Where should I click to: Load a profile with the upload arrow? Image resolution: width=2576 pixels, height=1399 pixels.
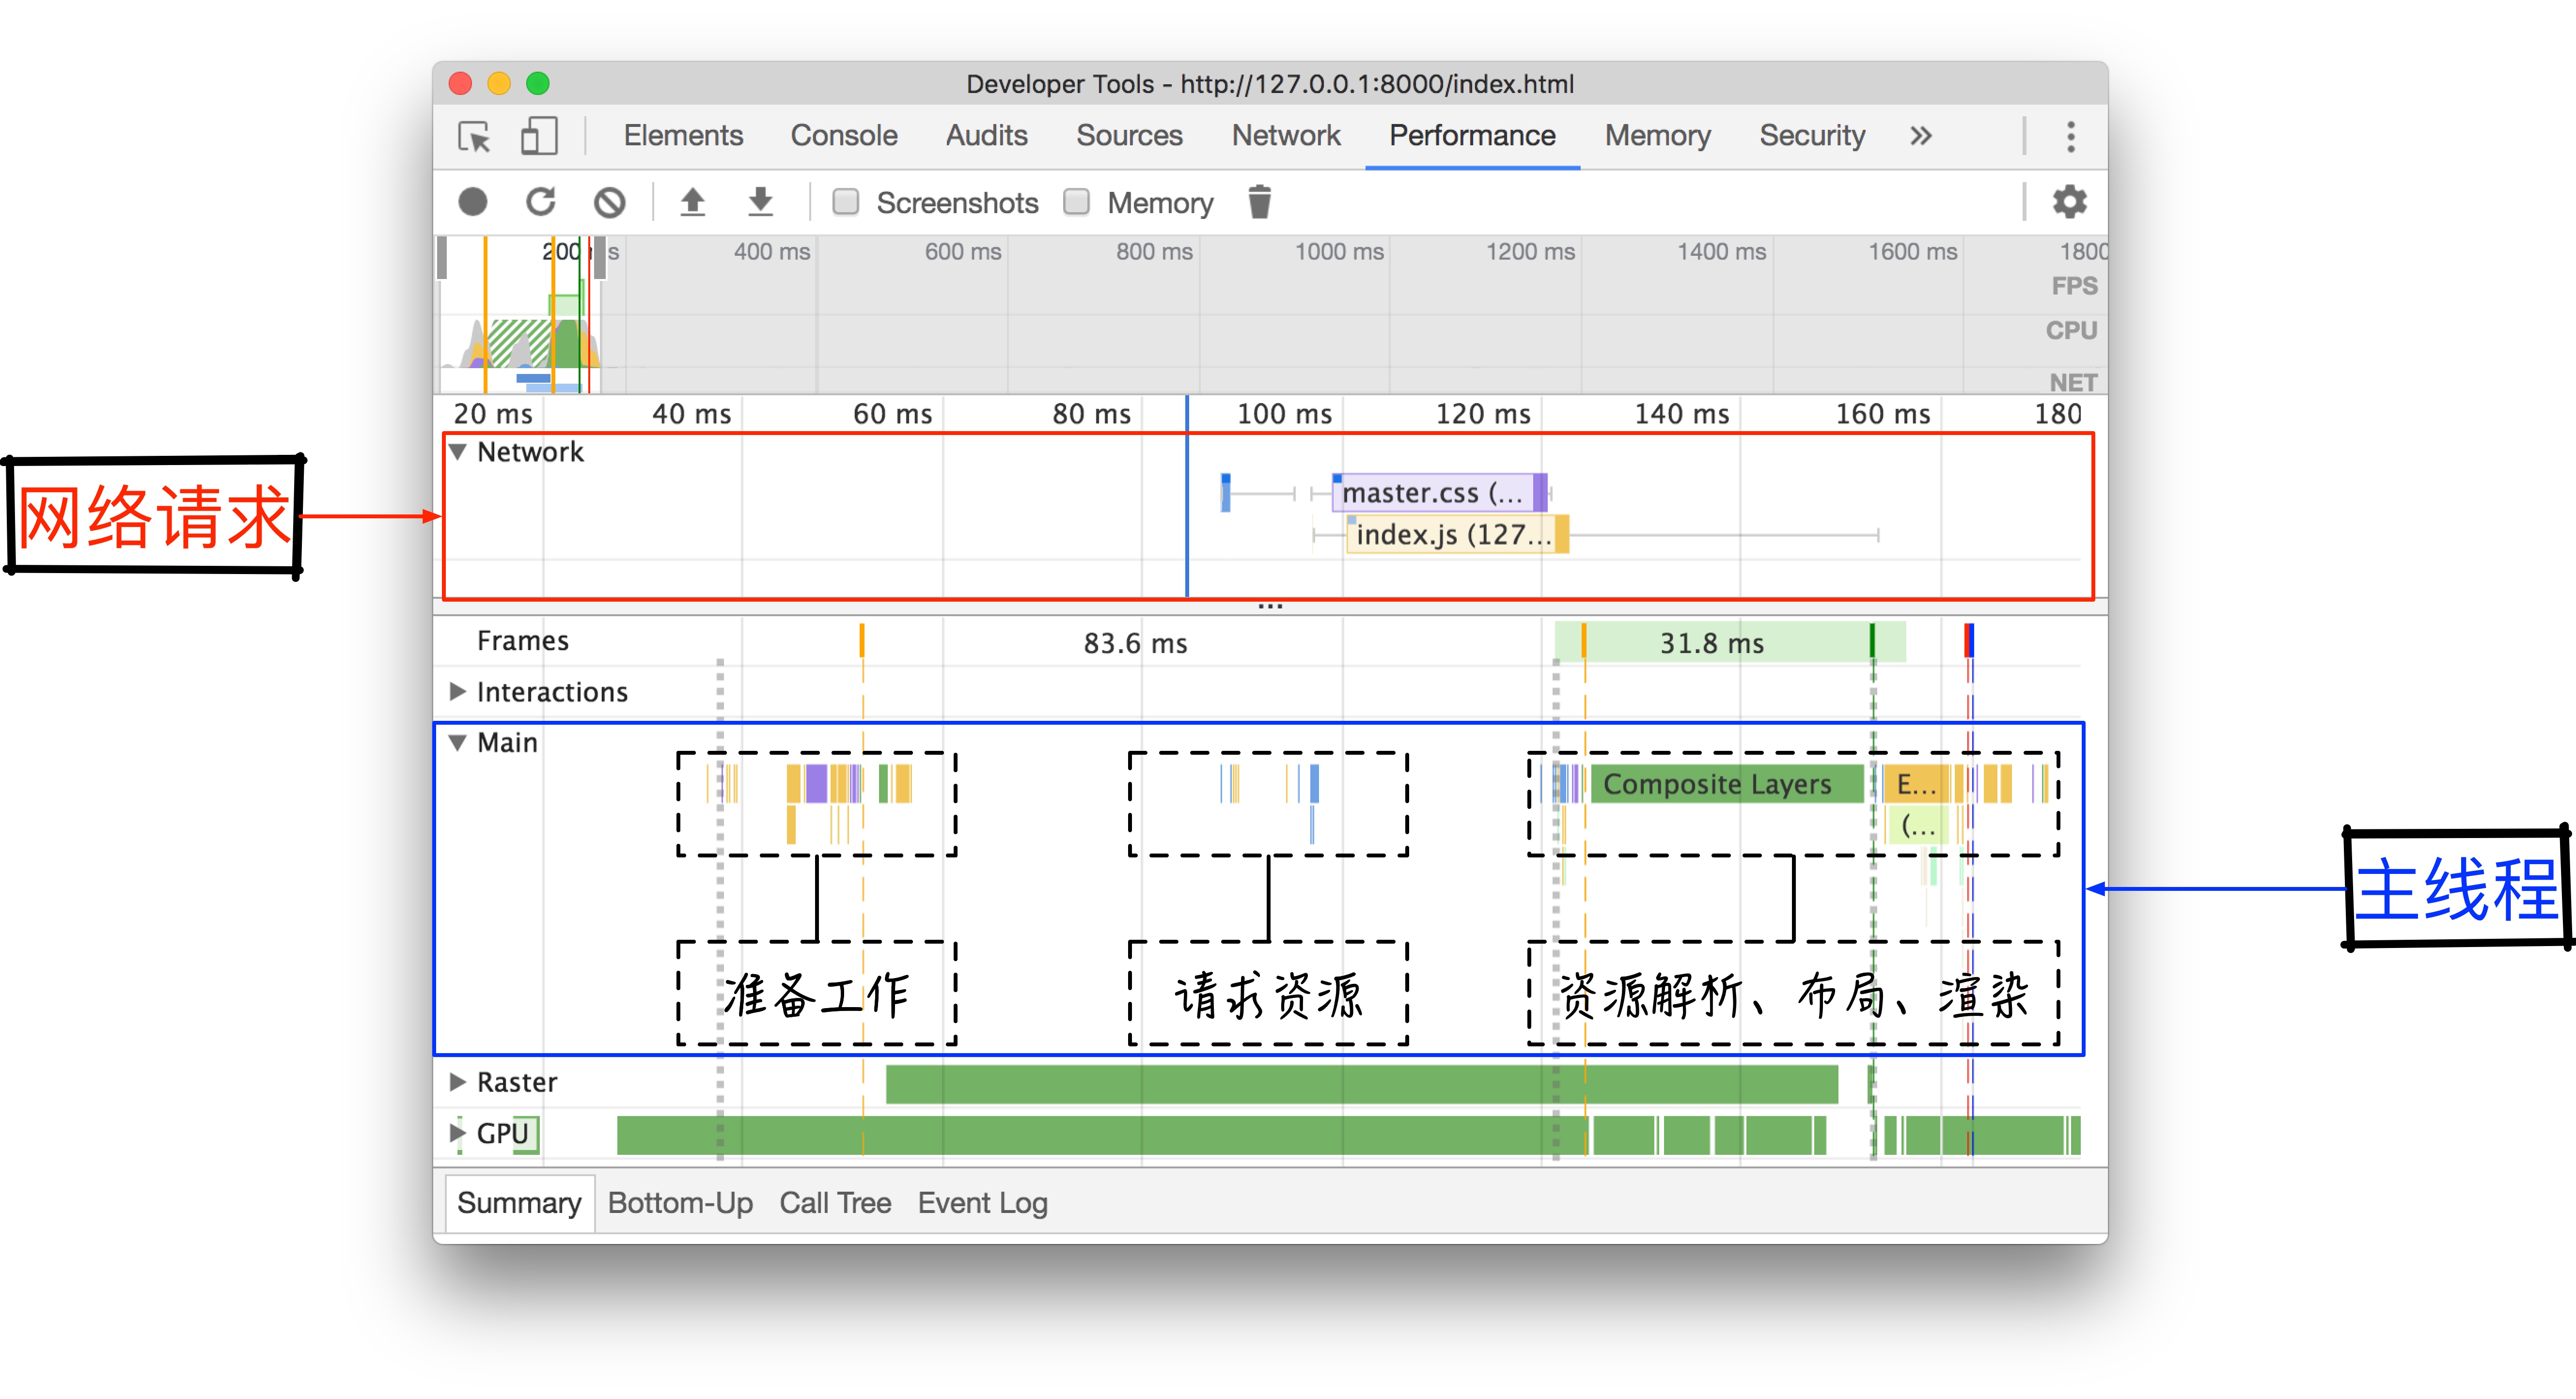[x=692, y=202]
